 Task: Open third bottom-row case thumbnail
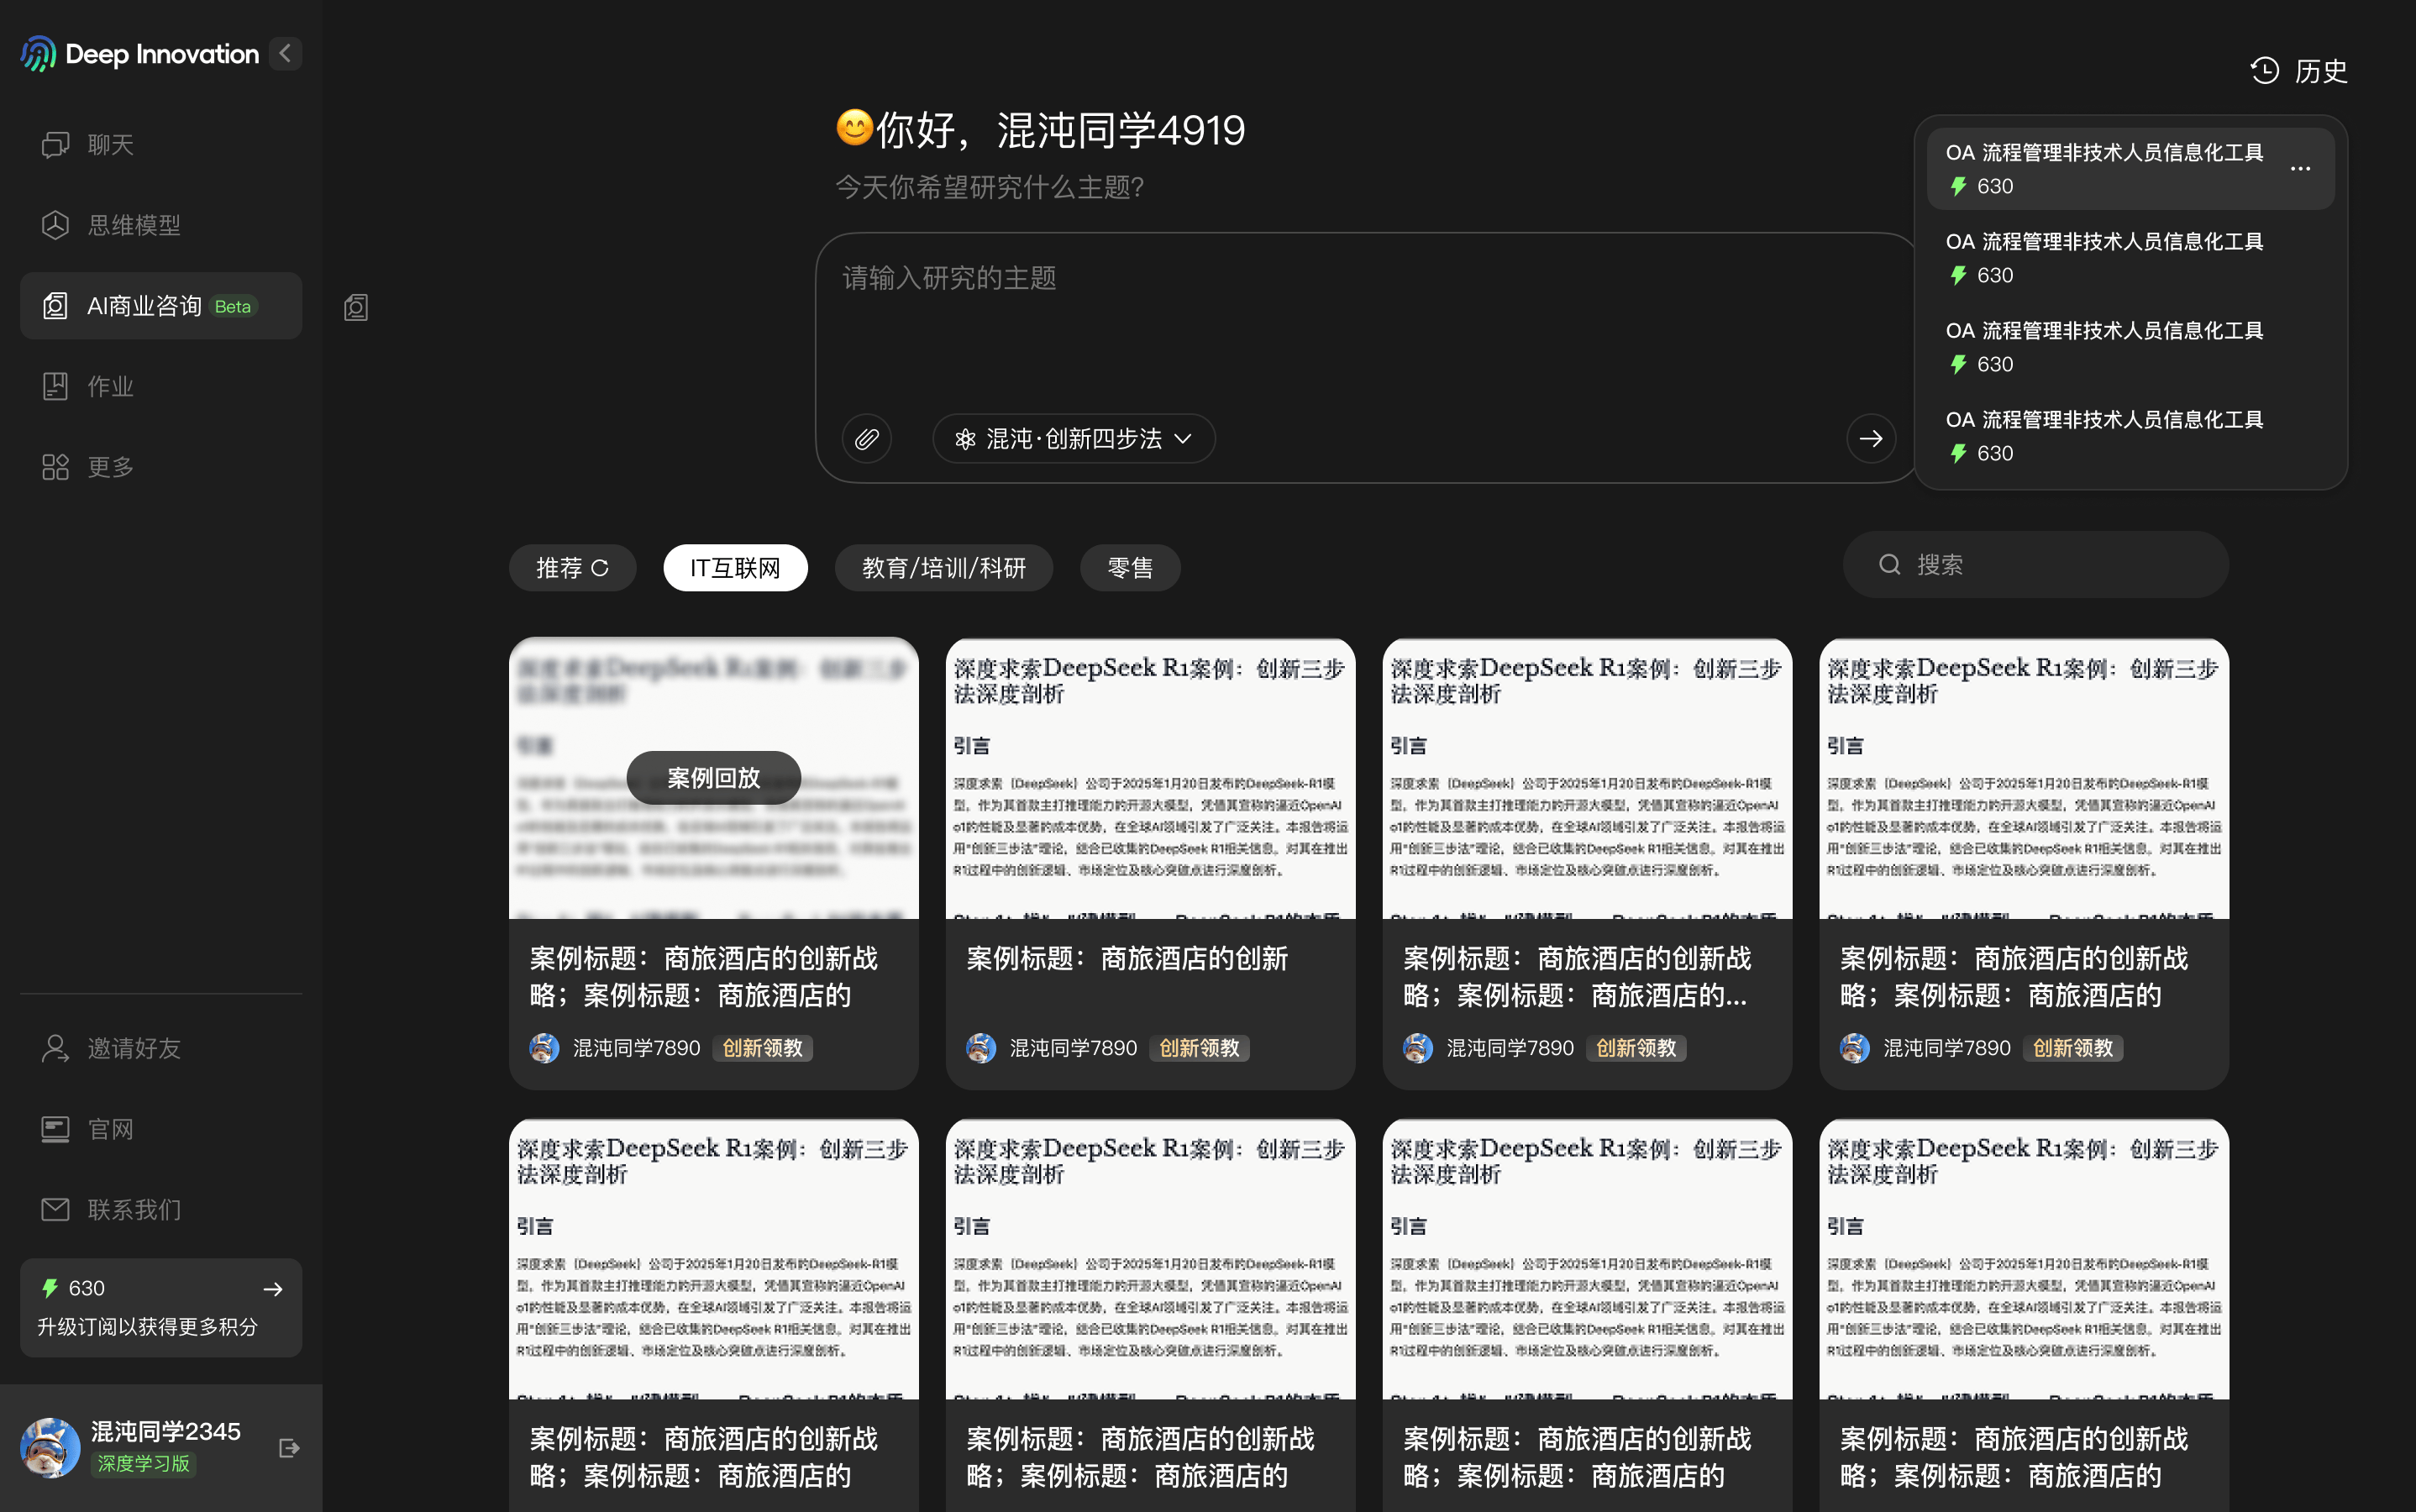click(x=1587, y=1259)
